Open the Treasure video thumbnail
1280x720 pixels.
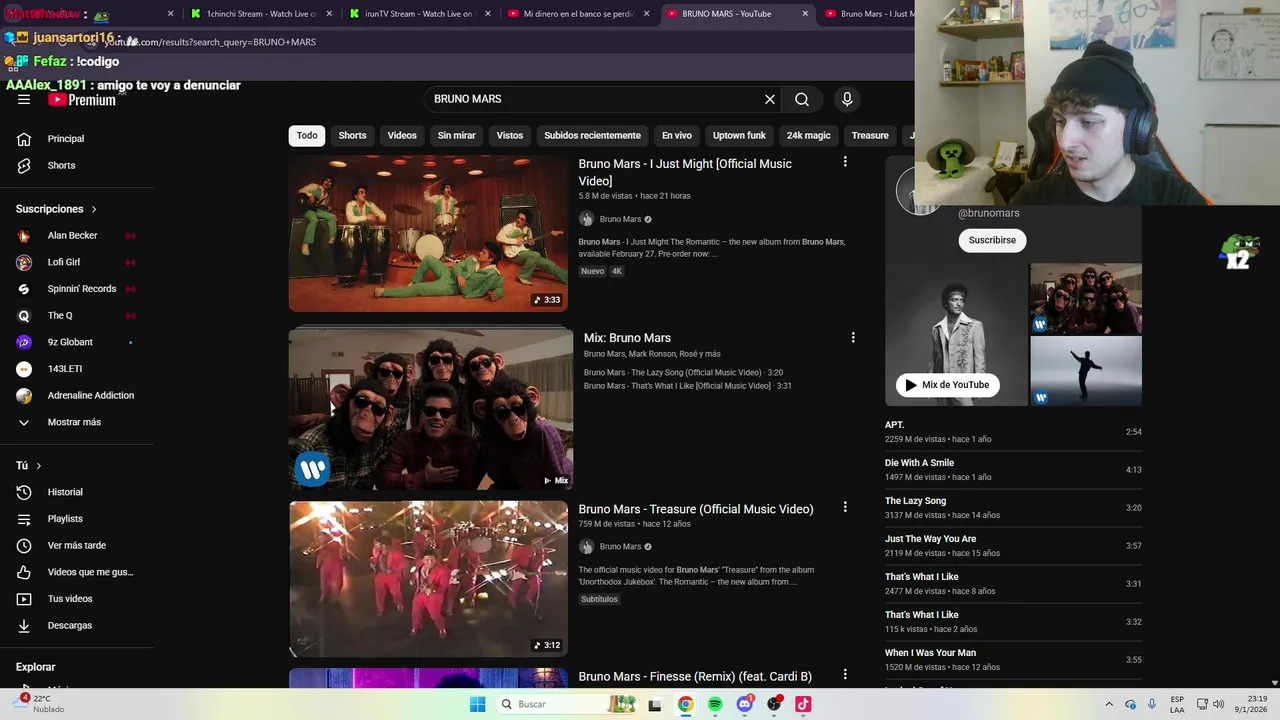pos(428,579)
